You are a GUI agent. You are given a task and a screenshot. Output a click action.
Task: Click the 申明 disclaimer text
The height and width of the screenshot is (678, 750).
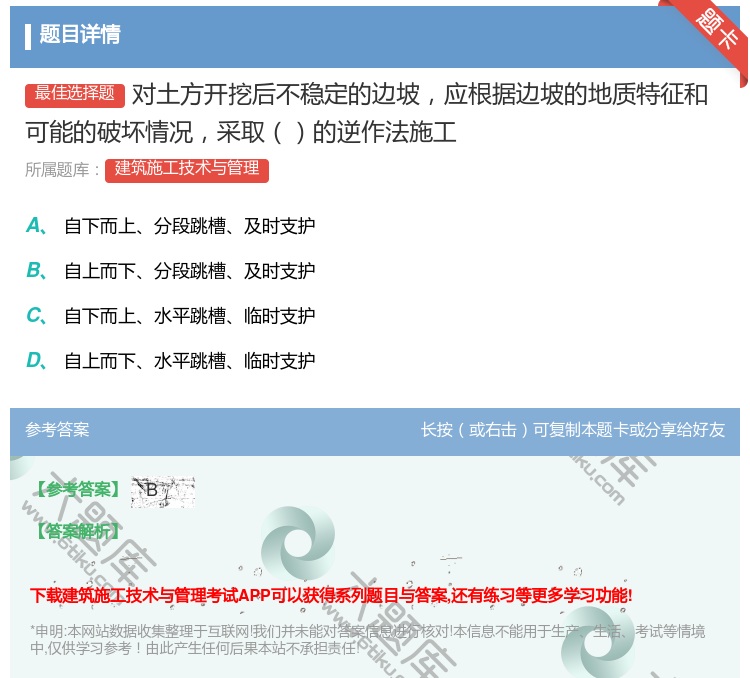point(367,640)
